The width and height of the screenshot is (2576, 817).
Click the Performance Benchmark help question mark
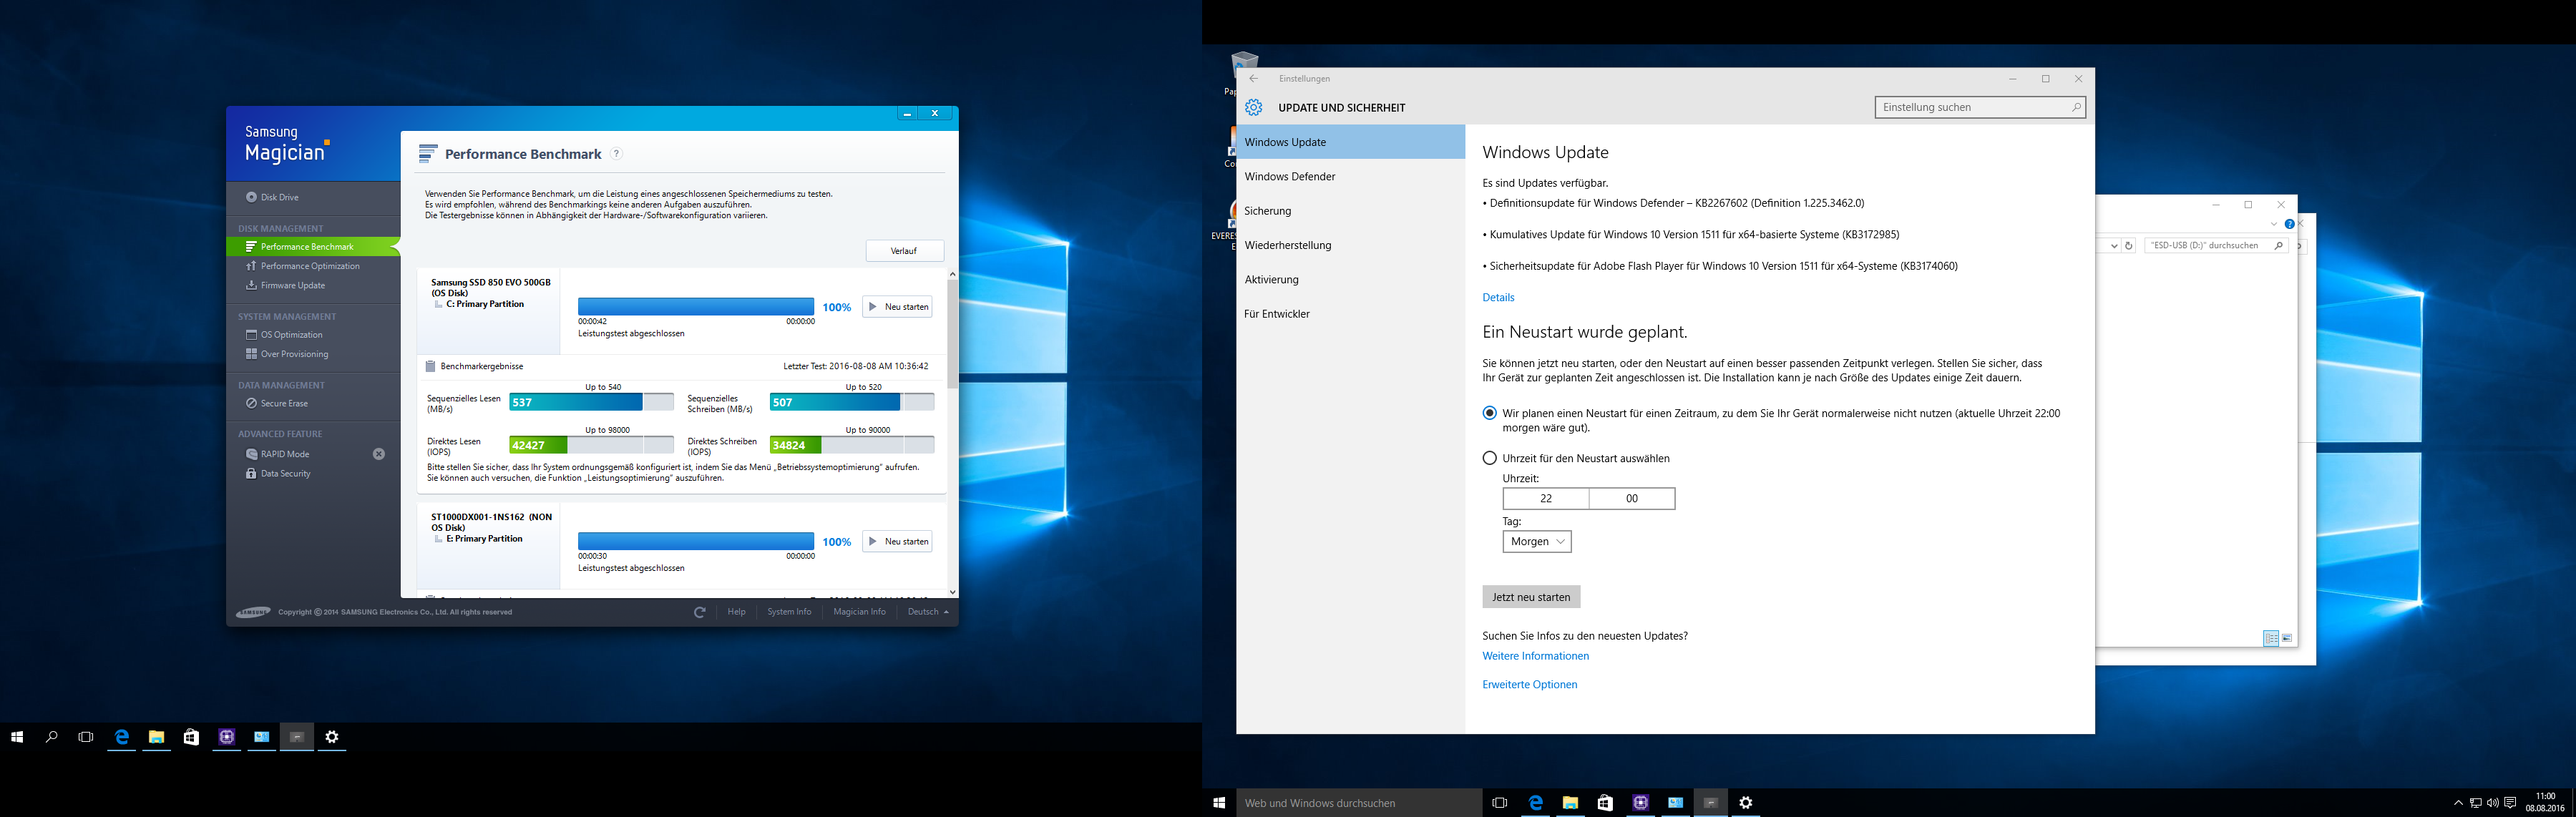coord(617,154)
